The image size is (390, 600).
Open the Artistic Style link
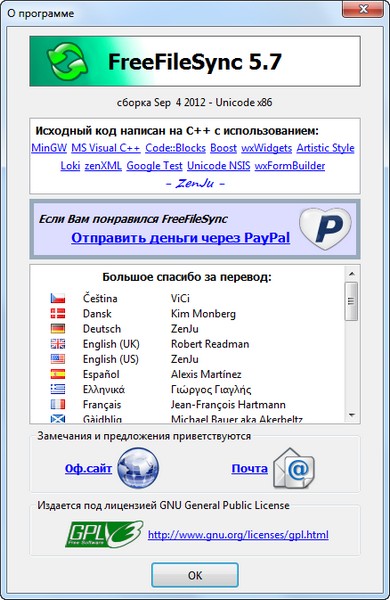tap(326, 148)
